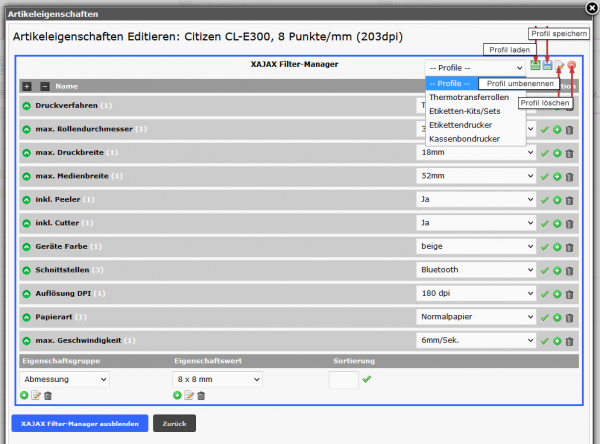Select Etikettendrucker from the profile list

(x=462, y=125)
